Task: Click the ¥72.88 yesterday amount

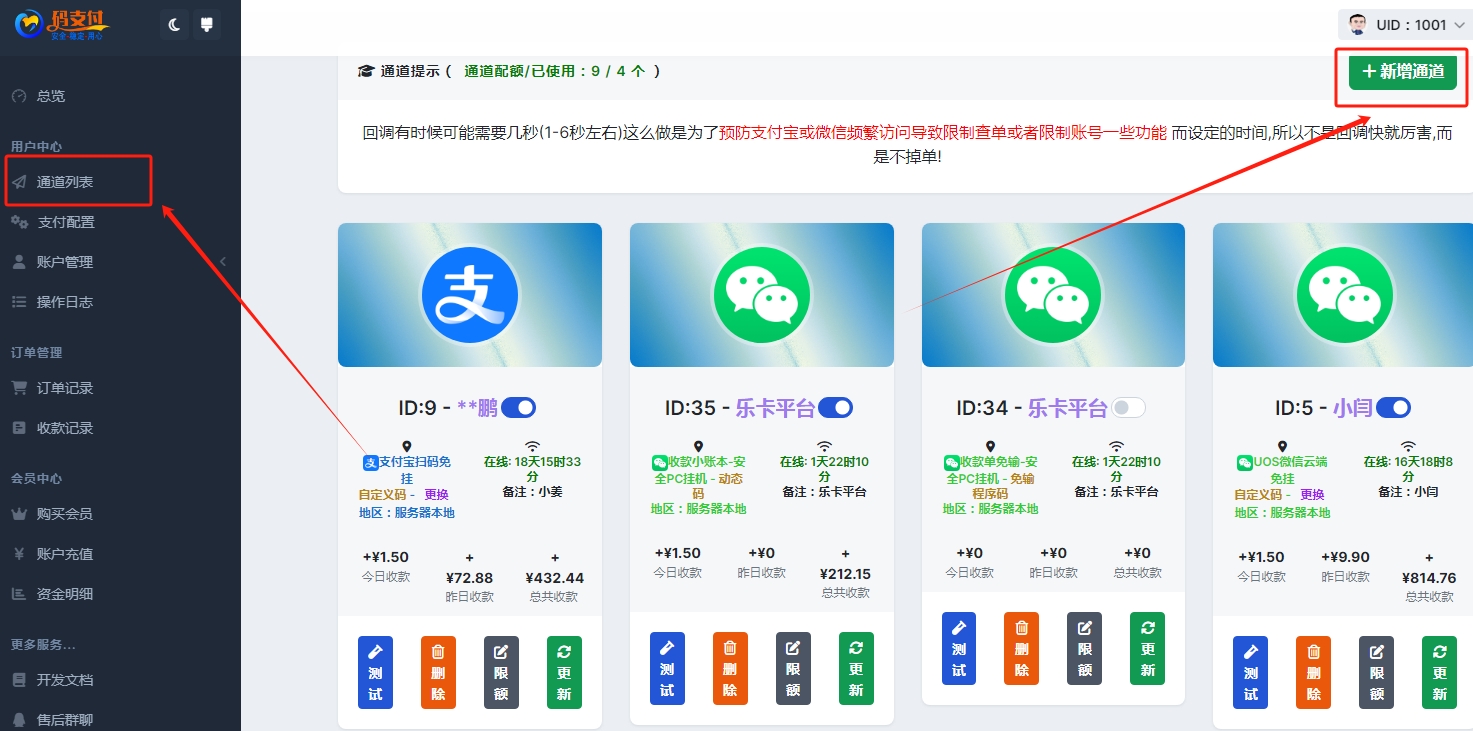Action: 469,578
